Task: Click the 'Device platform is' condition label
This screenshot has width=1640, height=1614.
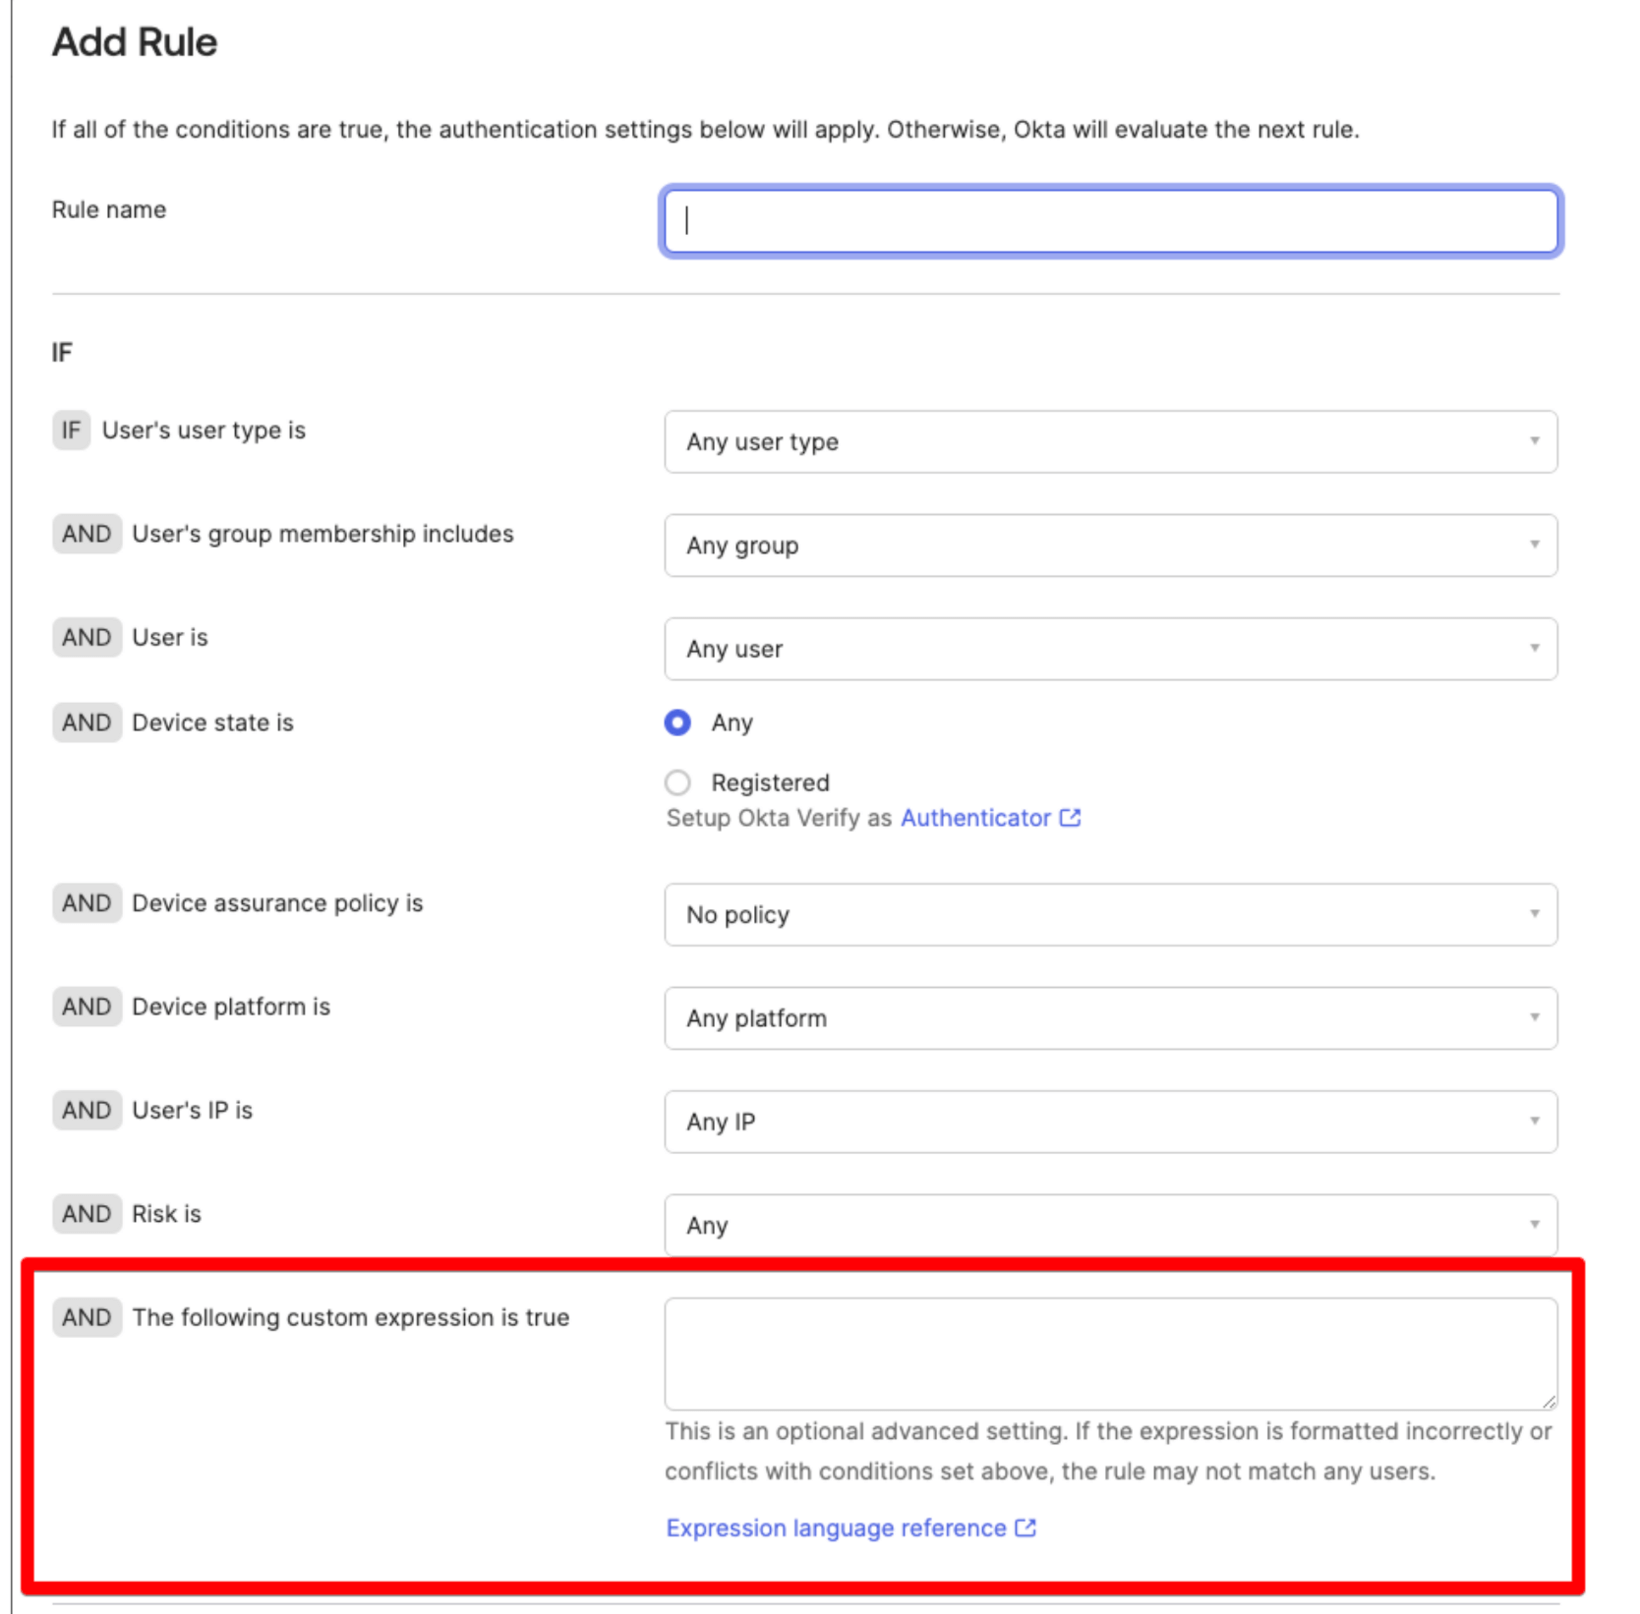Action: pyautogui.click(x=231, y=1007)
